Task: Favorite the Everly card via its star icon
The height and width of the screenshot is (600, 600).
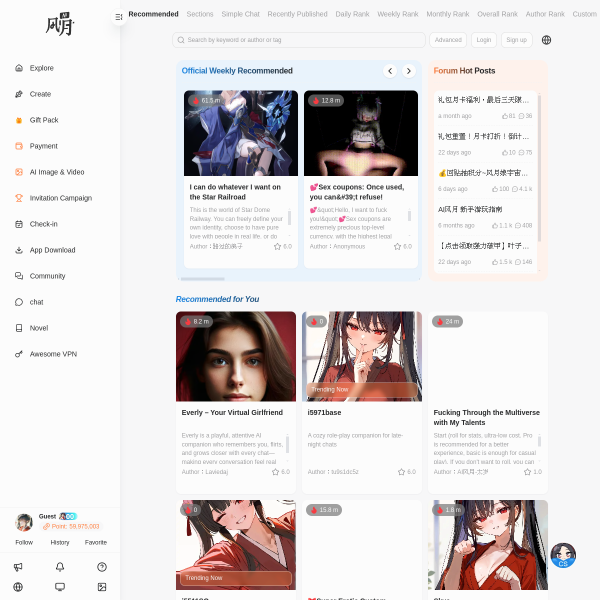Action: pos(276,472)
